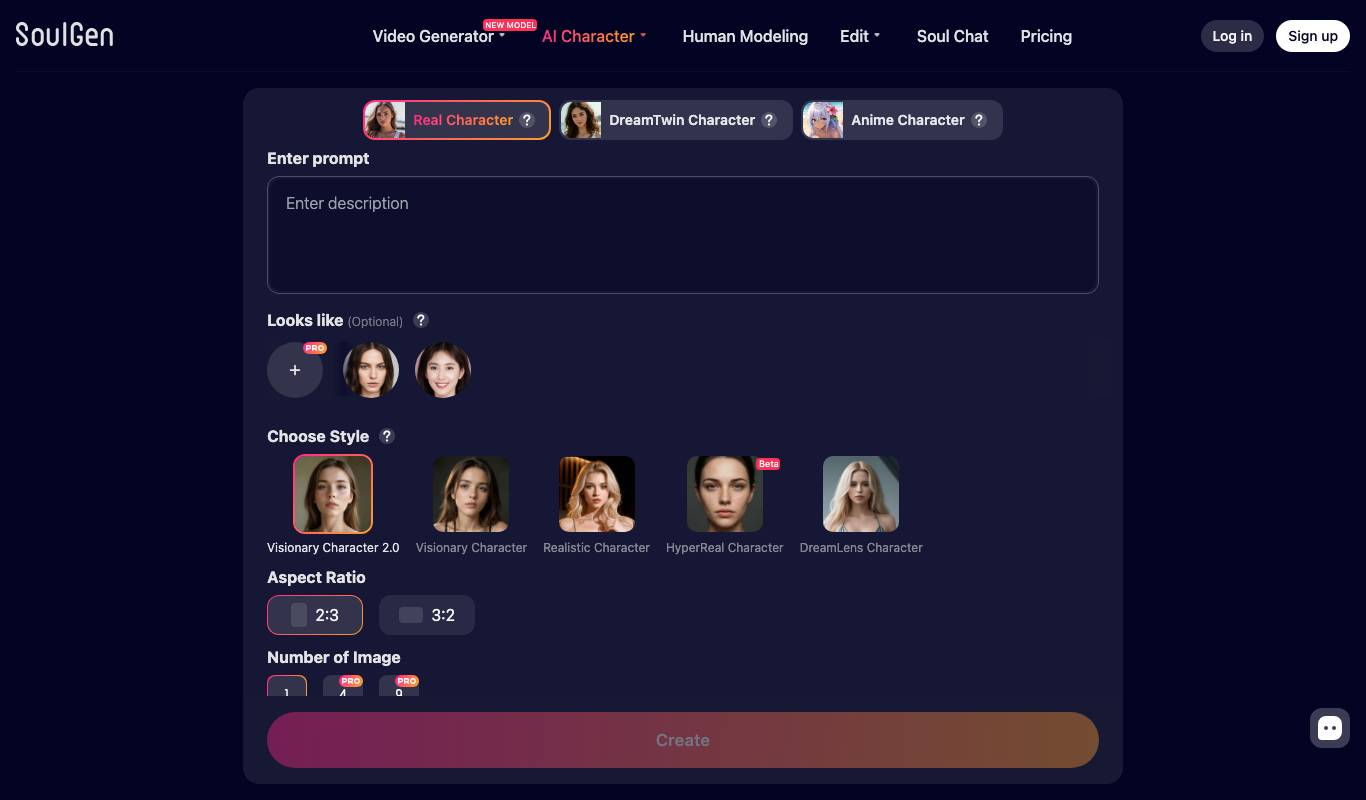Expand the AI Character dropdown menu
The image size is (1366, 800).
[x=594, y=36]
